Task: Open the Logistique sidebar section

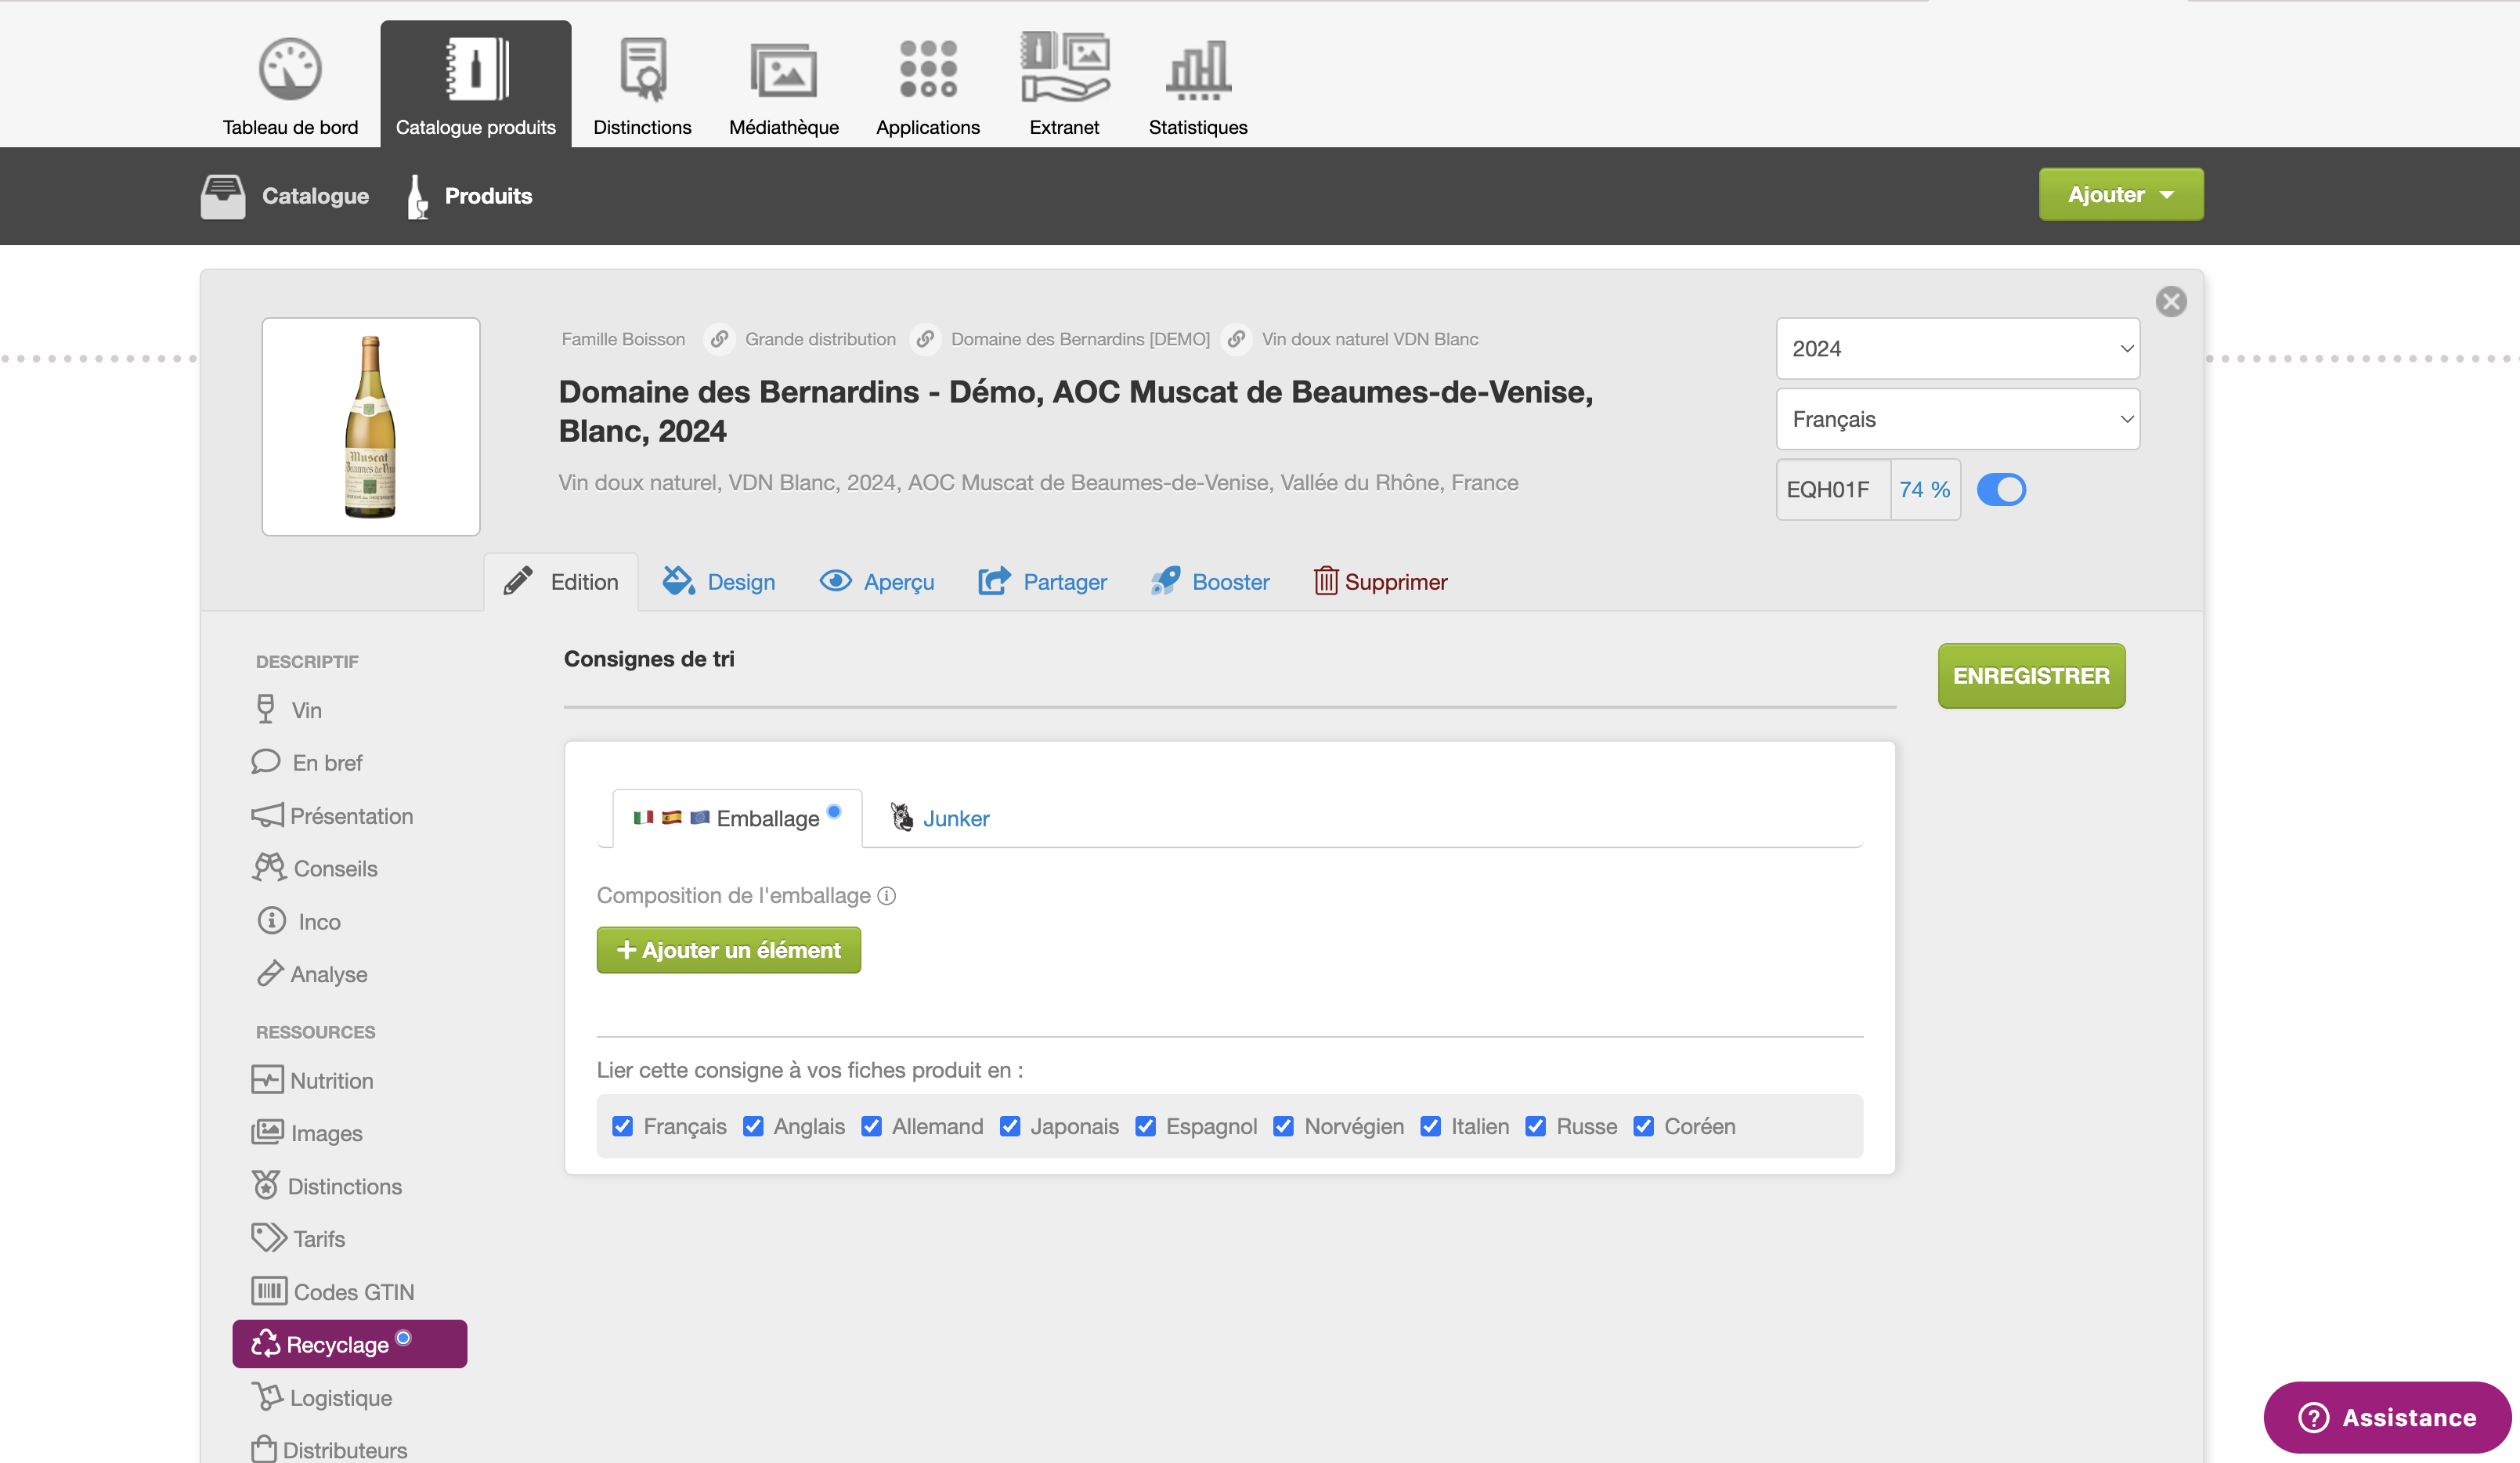Action: tap(321, 1397)
